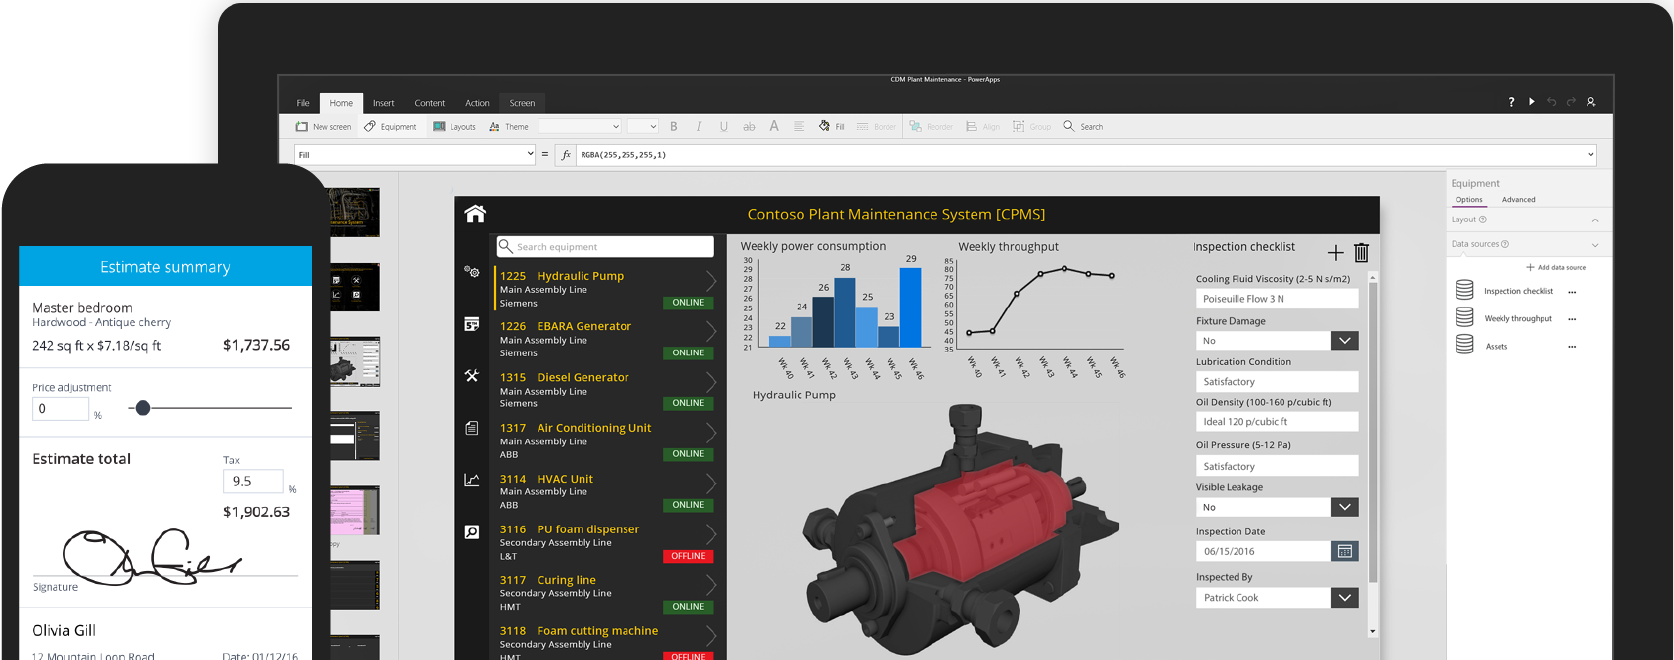Click the Undo arrow in title bar
1674x660 pixels.
tap(1552, 102)
